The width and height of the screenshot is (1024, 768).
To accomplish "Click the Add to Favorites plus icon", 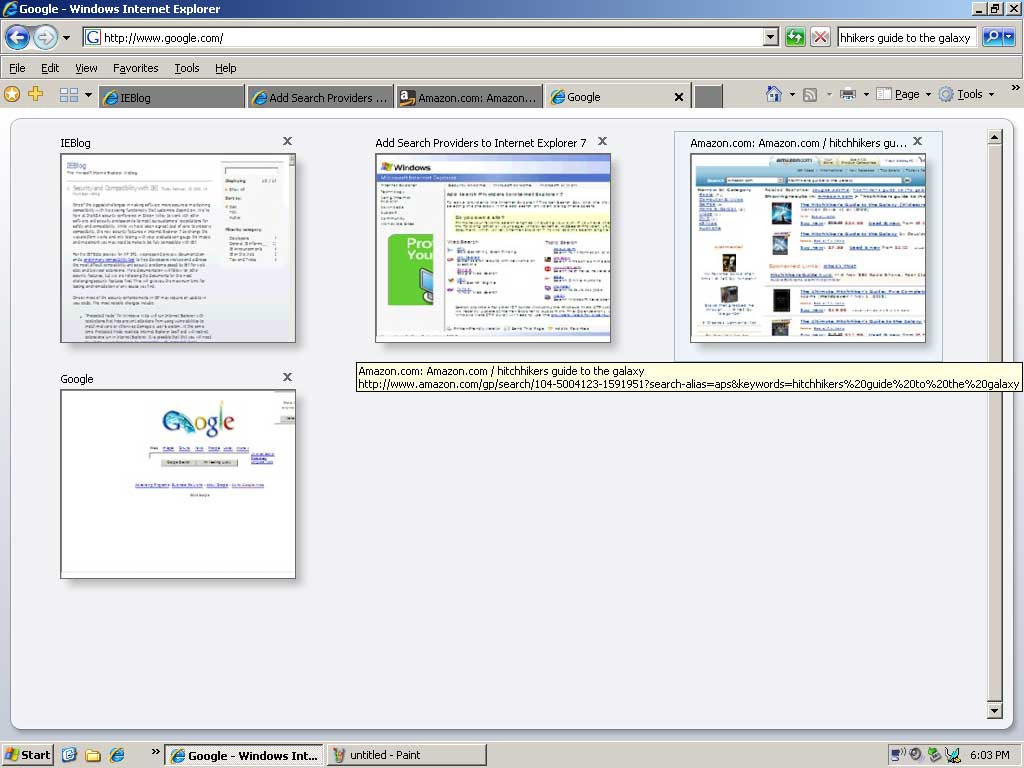I will click(x=35, y=94).
